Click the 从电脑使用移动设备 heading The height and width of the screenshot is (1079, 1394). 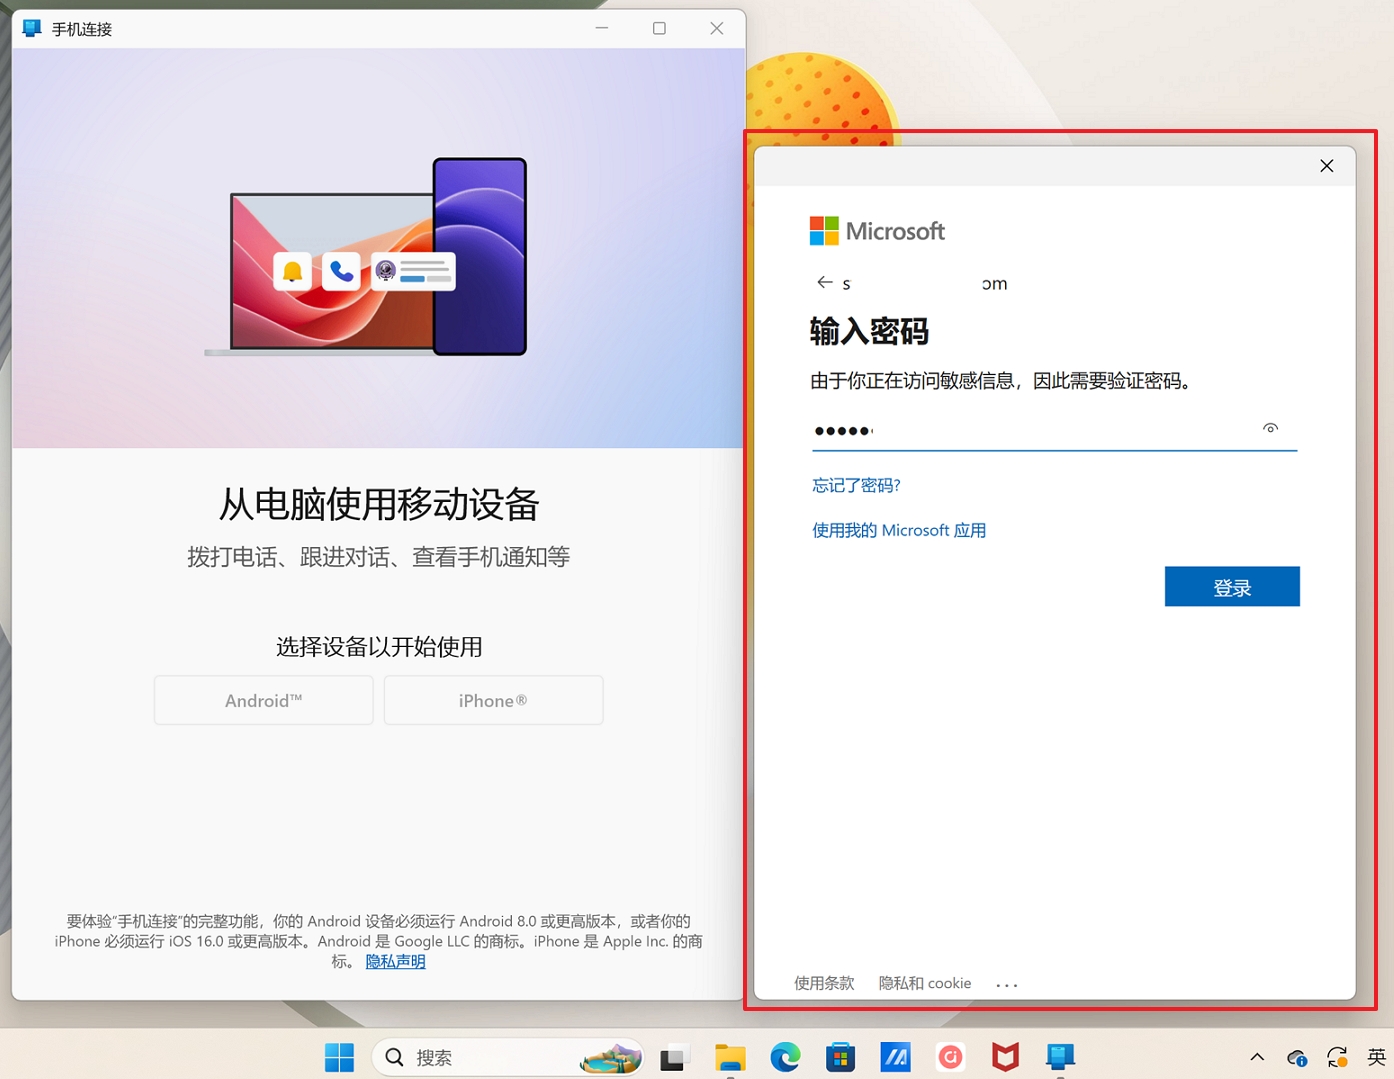click(379, 504)
